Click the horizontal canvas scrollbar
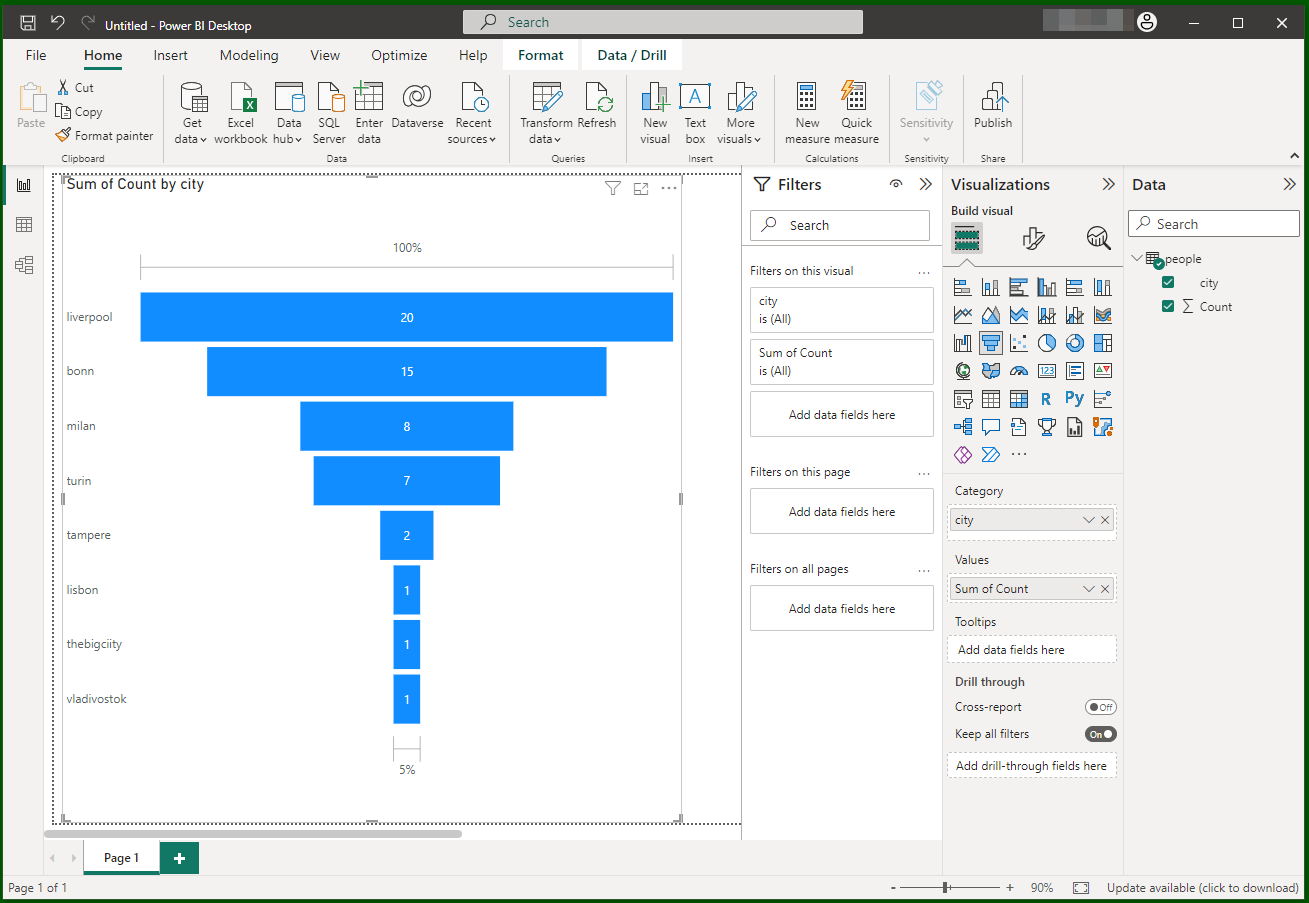The image size is (1309, 903). (x=253, y=833)
